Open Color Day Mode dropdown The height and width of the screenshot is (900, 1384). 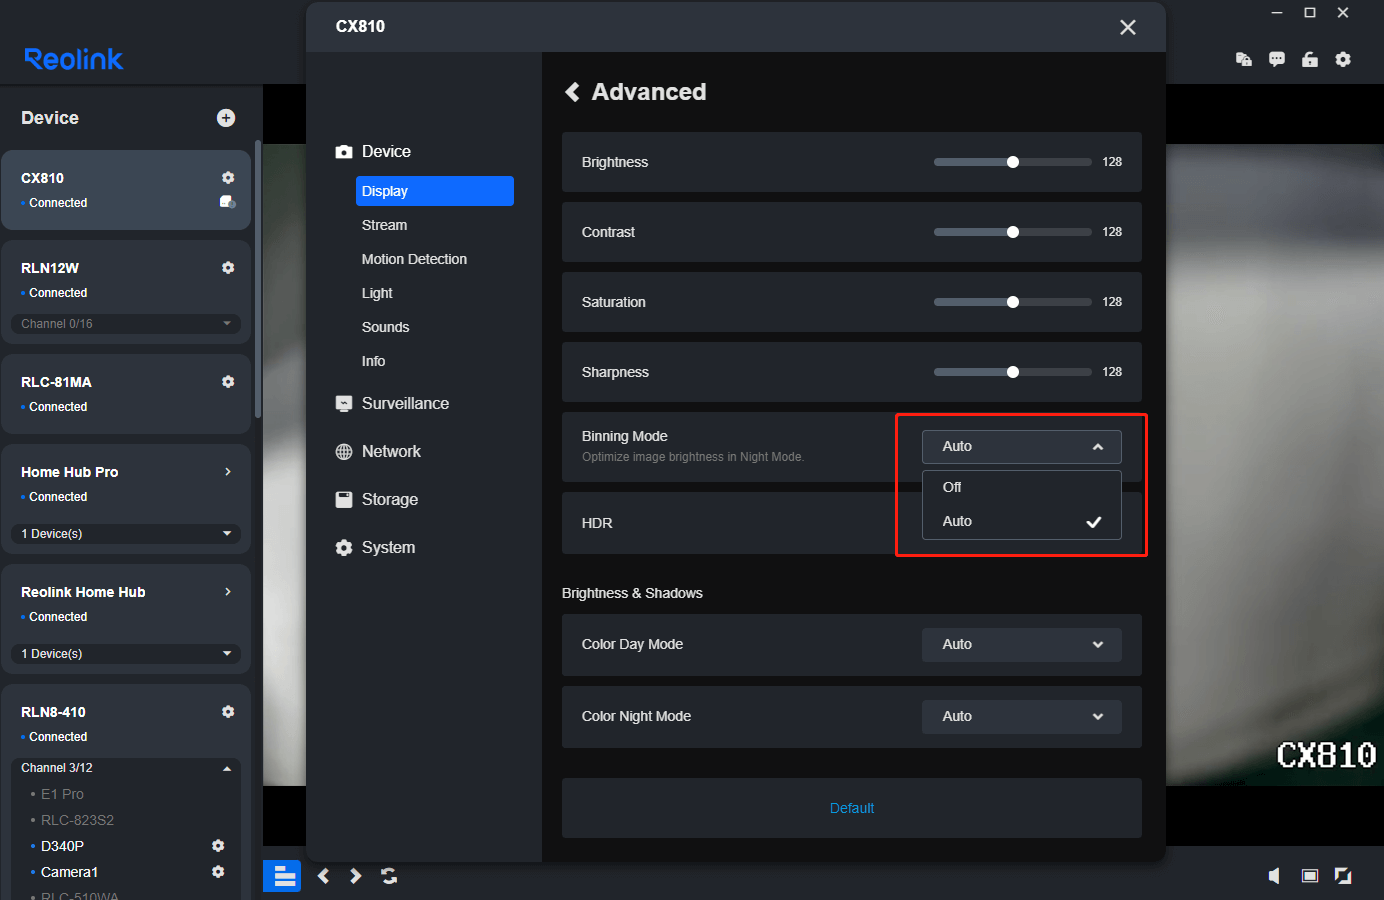tap(1022, 644)
